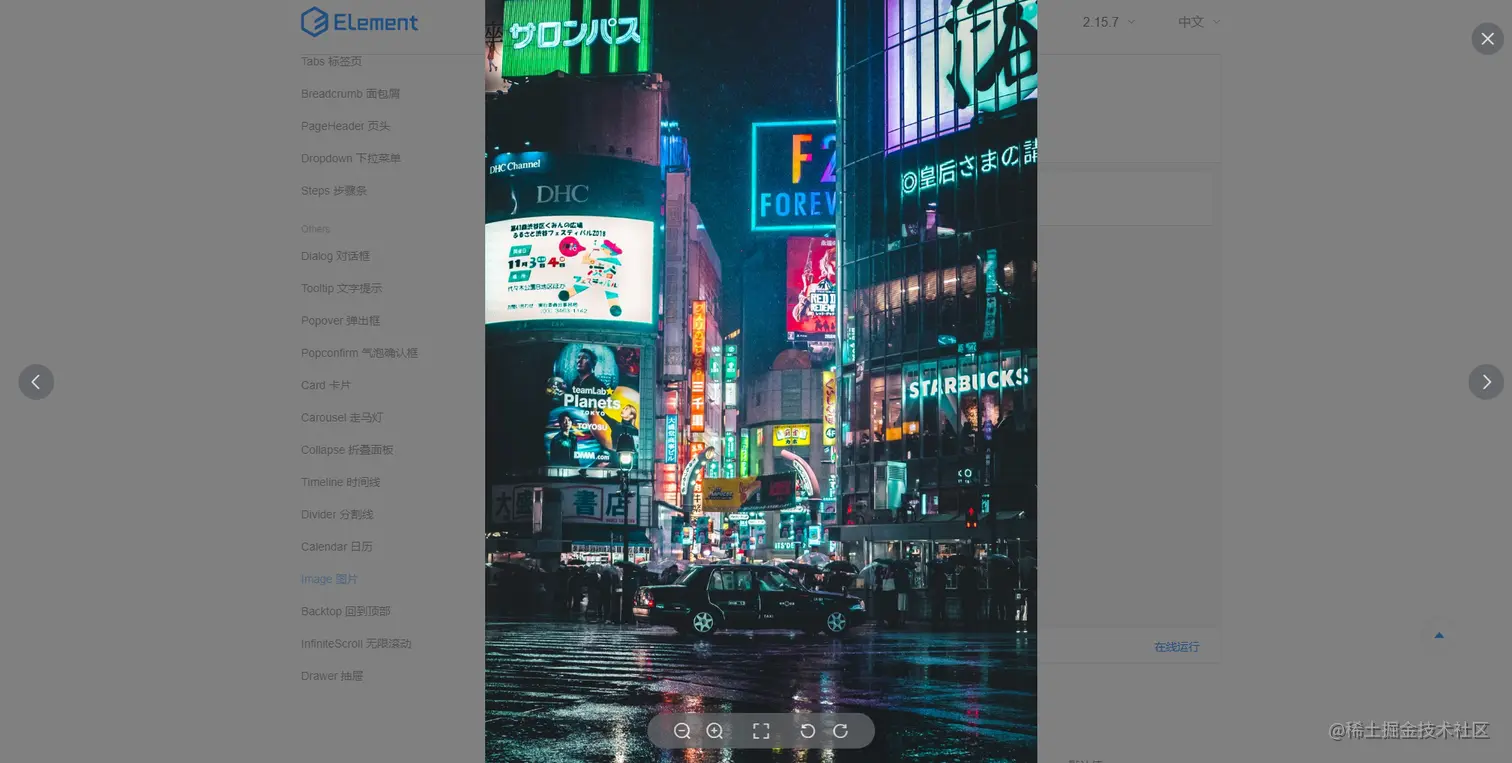
Task: Open the Steps 步骤条 menu item
Action: click(x=334, y=191)
